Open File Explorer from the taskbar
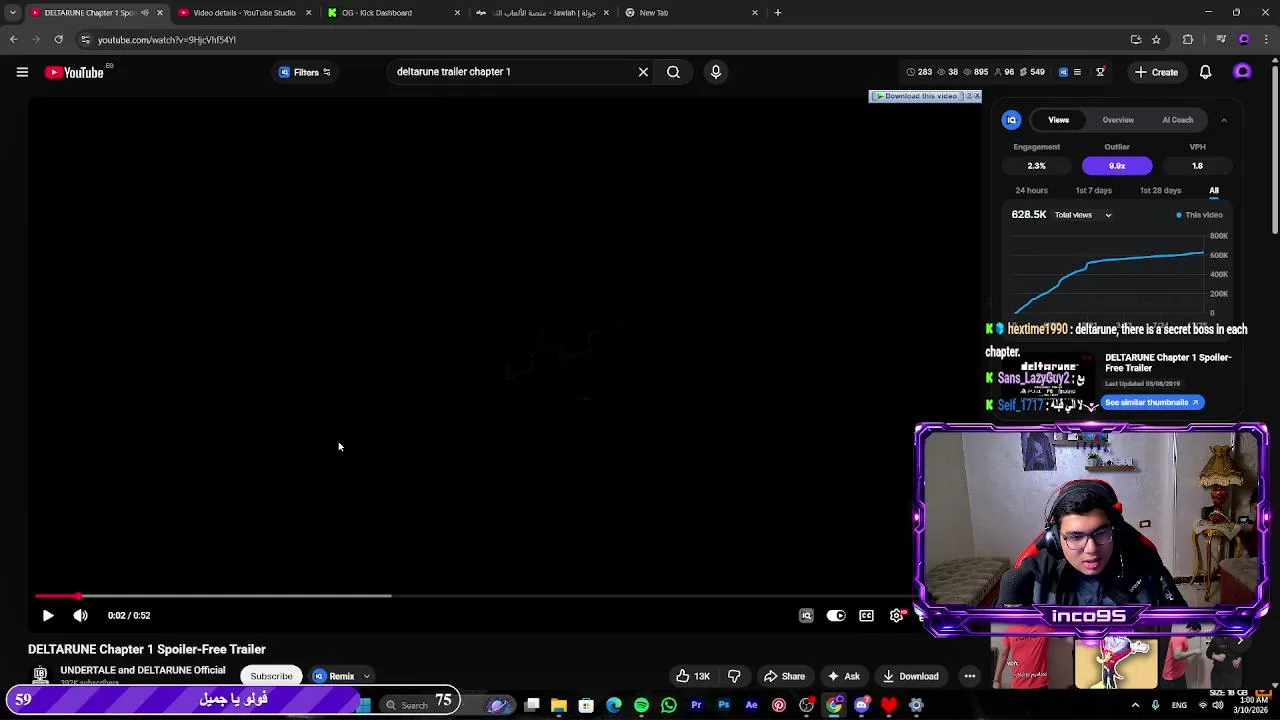This screenshot has width=1280, height=720. (559, 706)
